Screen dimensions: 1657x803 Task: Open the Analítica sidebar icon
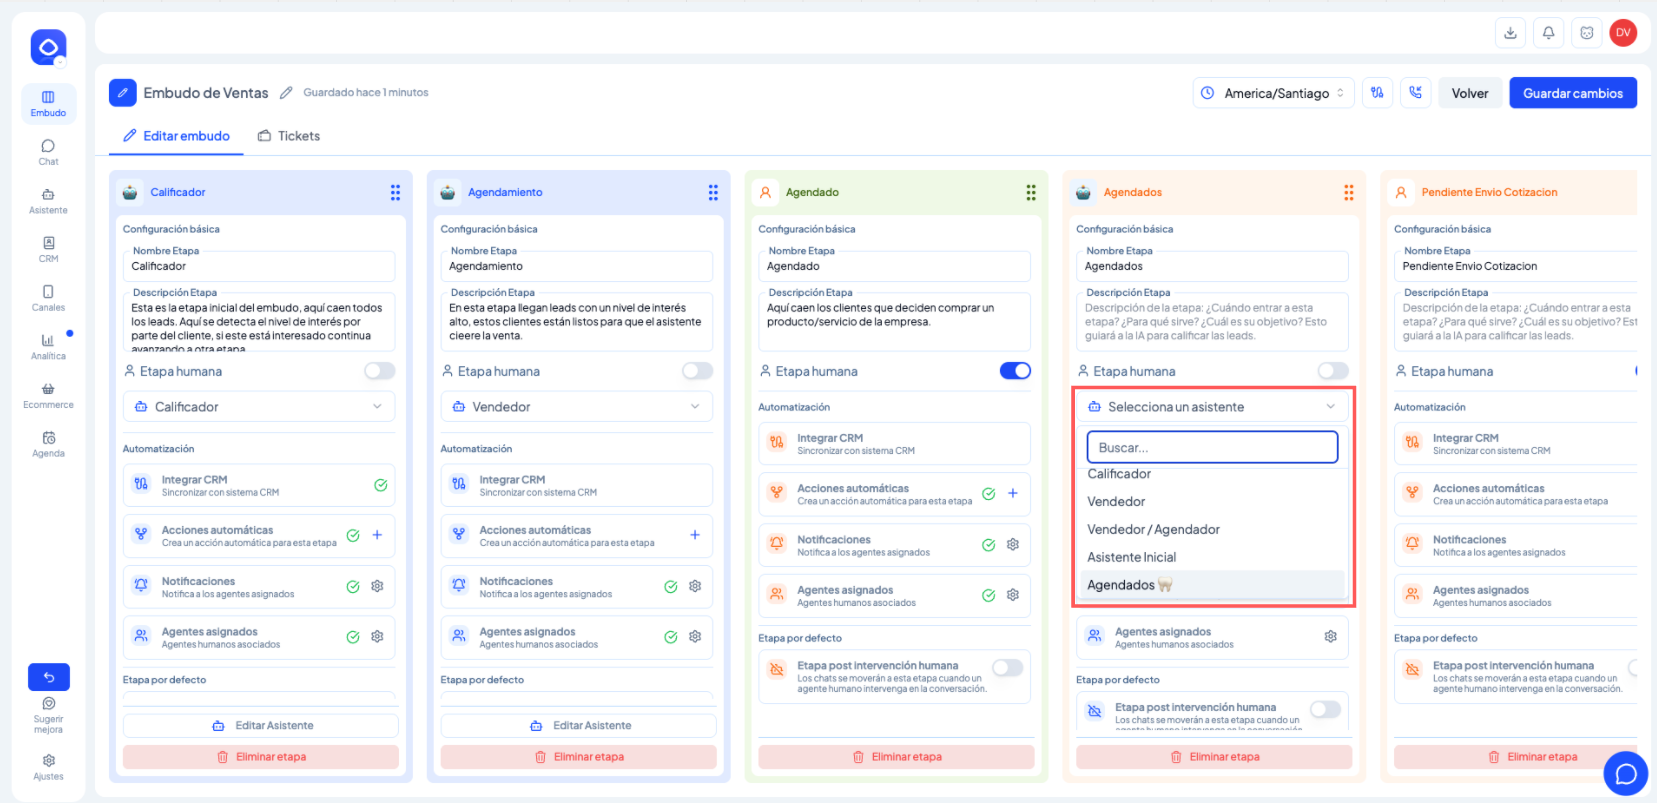point(48,347)
